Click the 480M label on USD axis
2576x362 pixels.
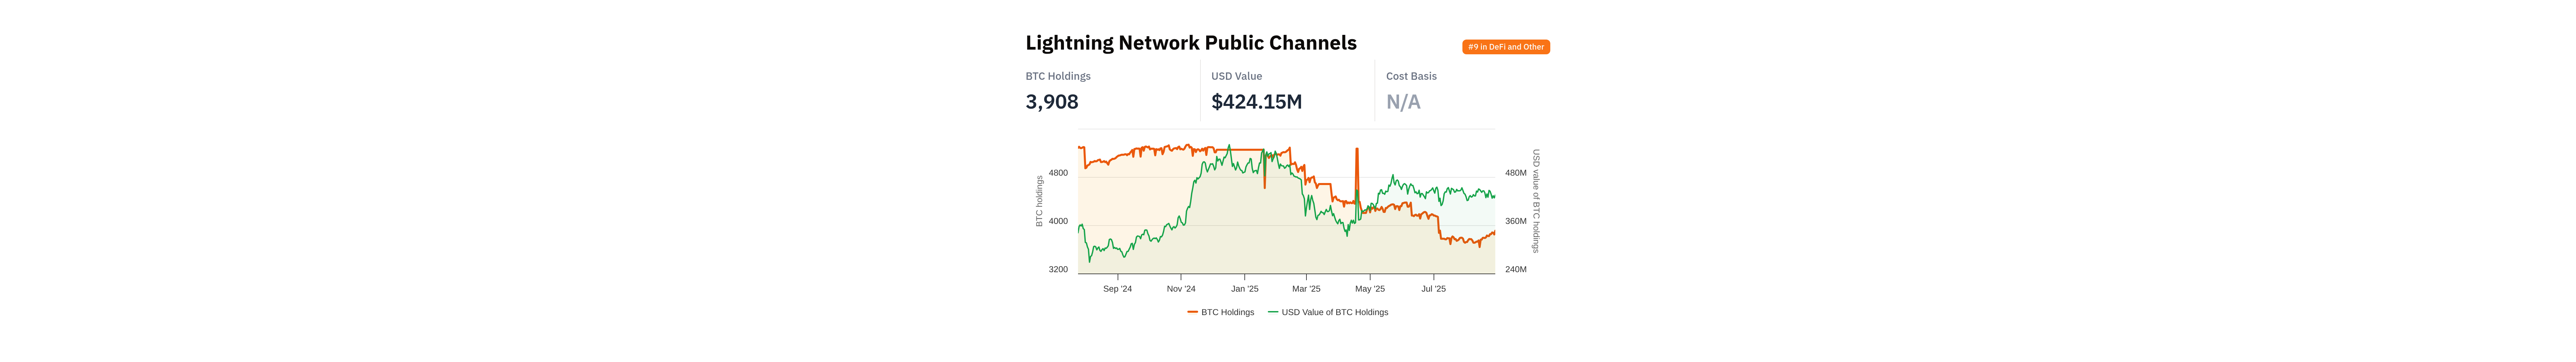tap(1515, 173)
